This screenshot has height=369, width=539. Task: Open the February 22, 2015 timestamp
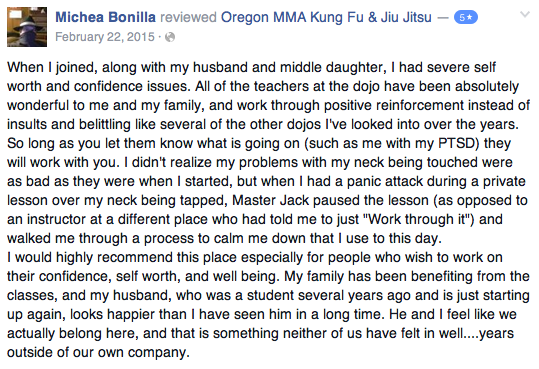(105, 37)
